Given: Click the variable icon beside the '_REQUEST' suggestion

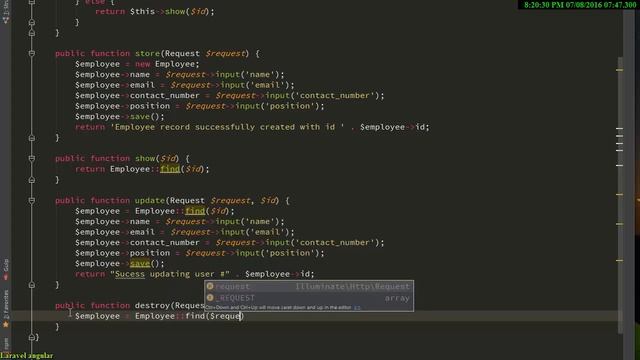Looking at the screenshot, I should pyautogui.click(x=210, y=298).
